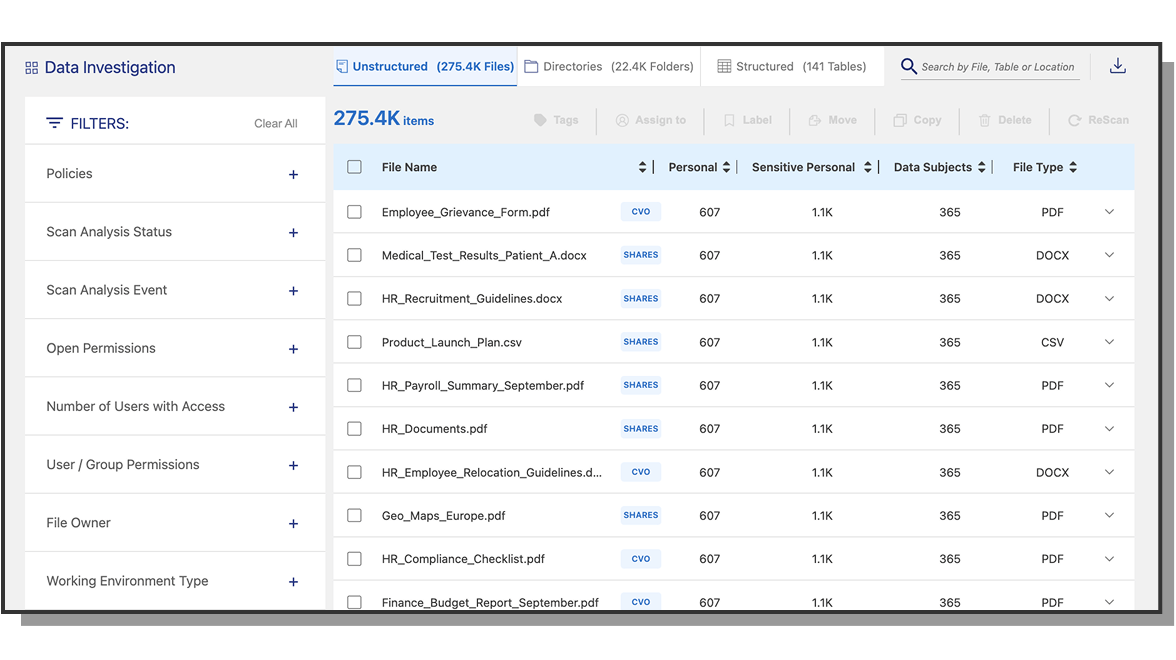Click the magnifier icon in search bar
This screenshot has width=1176, height=660.
(908, 66)
